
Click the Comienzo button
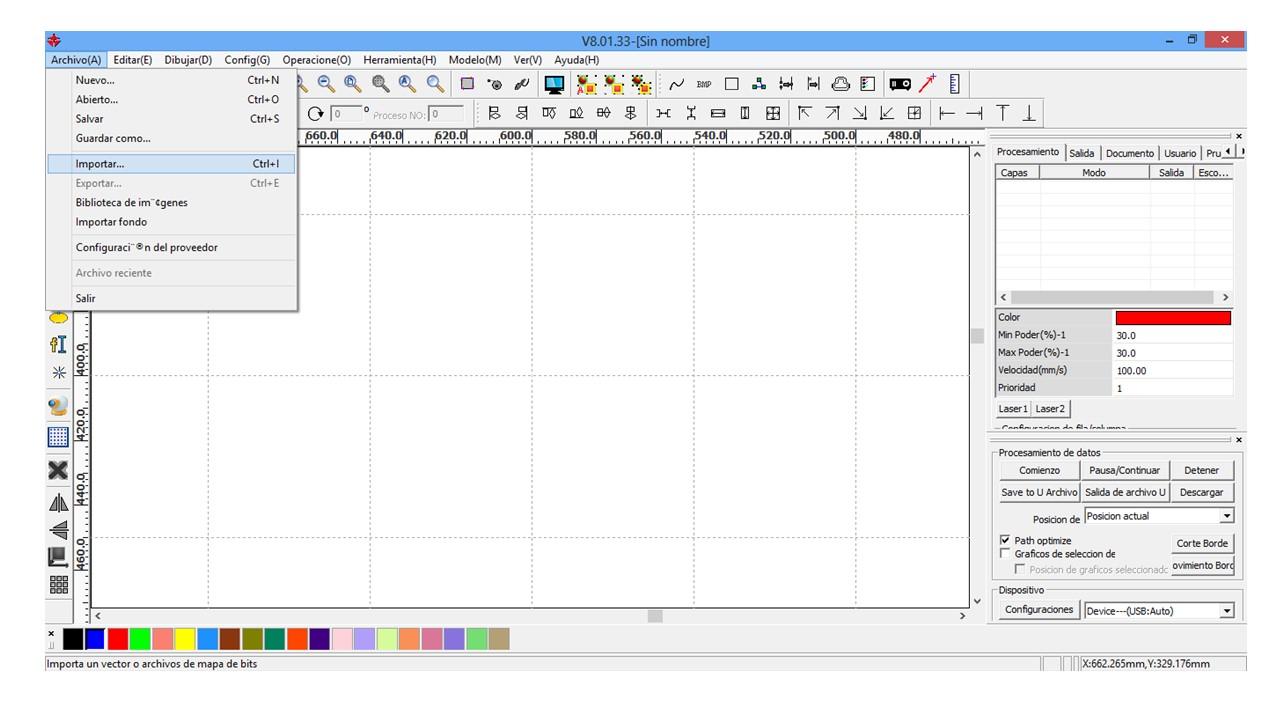point(1039,470)
